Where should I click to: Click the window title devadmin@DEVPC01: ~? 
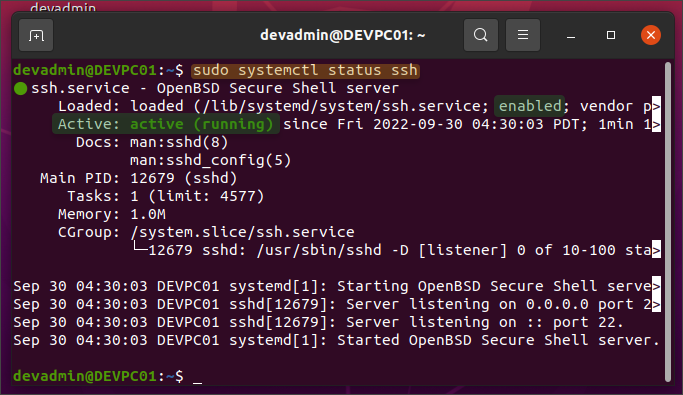(342, 35)
